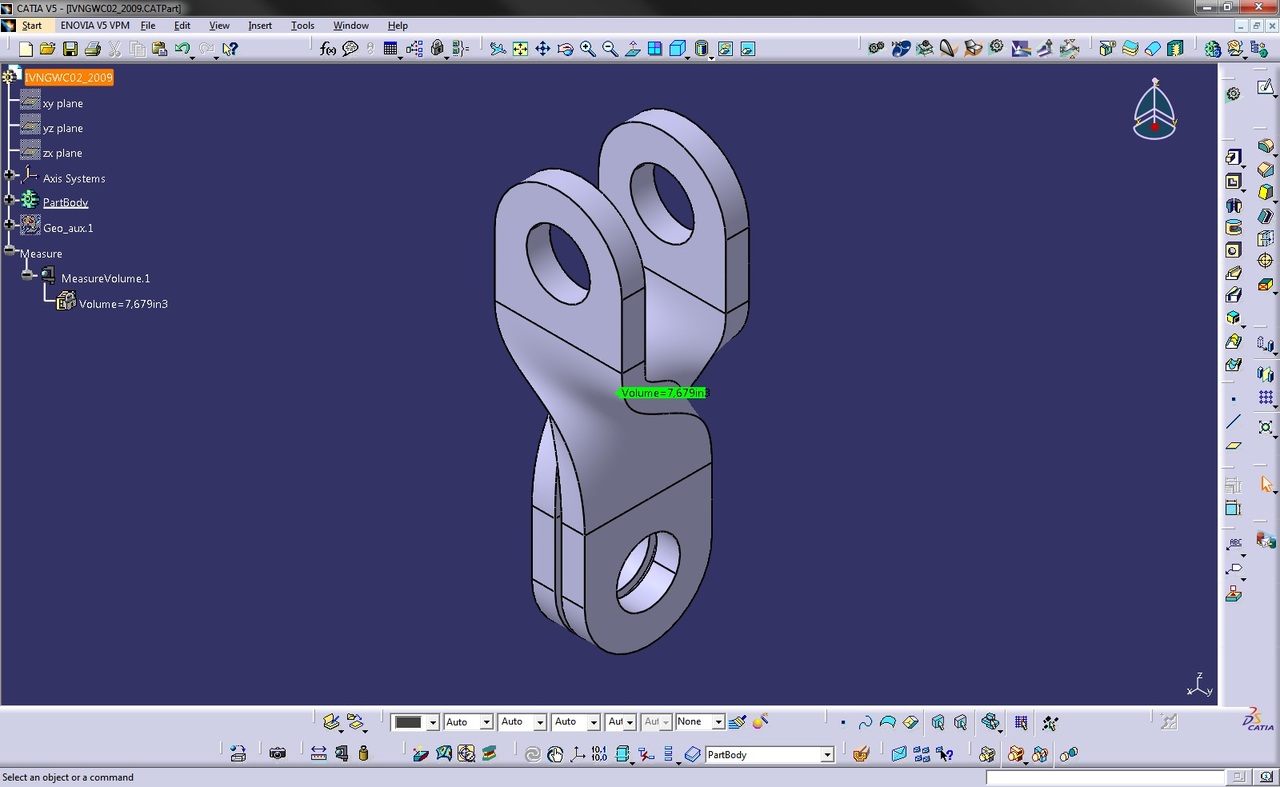1280x787 pixels.
Task: Open the Formula f(x) tool
Action: tap(328, 48)
